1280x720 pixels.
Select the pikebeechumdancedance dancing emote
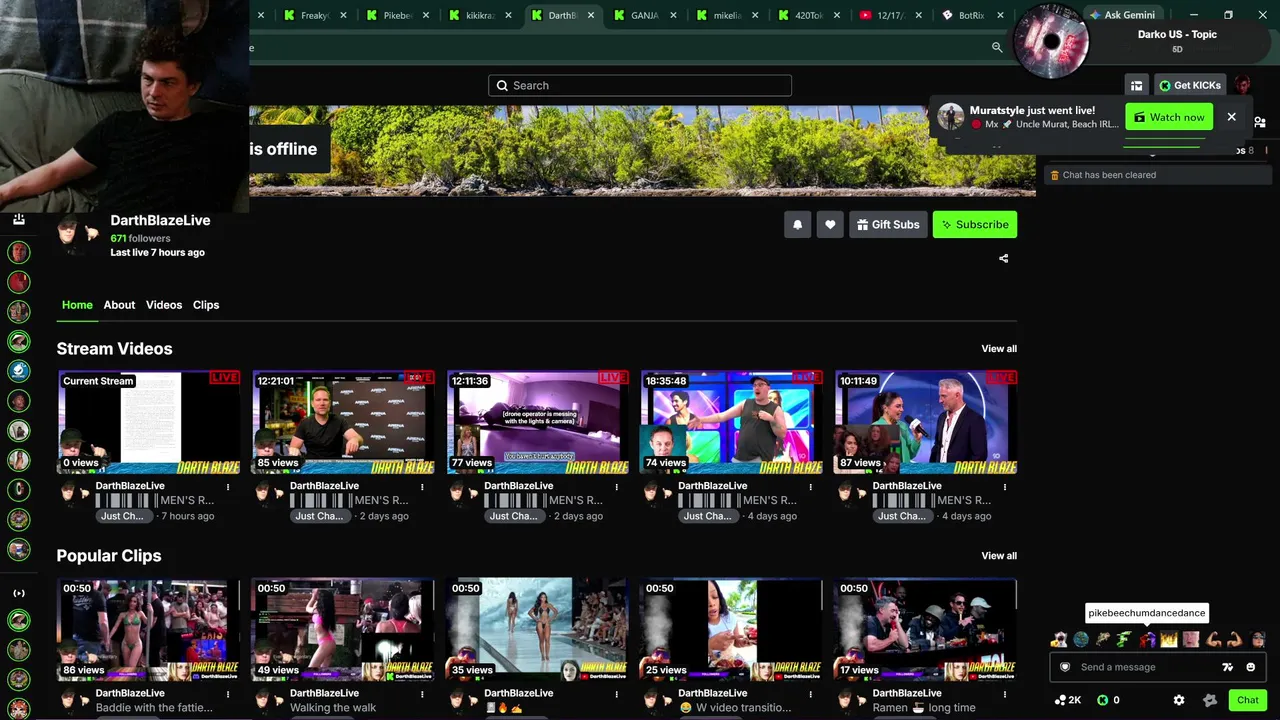click(1147, 639)
